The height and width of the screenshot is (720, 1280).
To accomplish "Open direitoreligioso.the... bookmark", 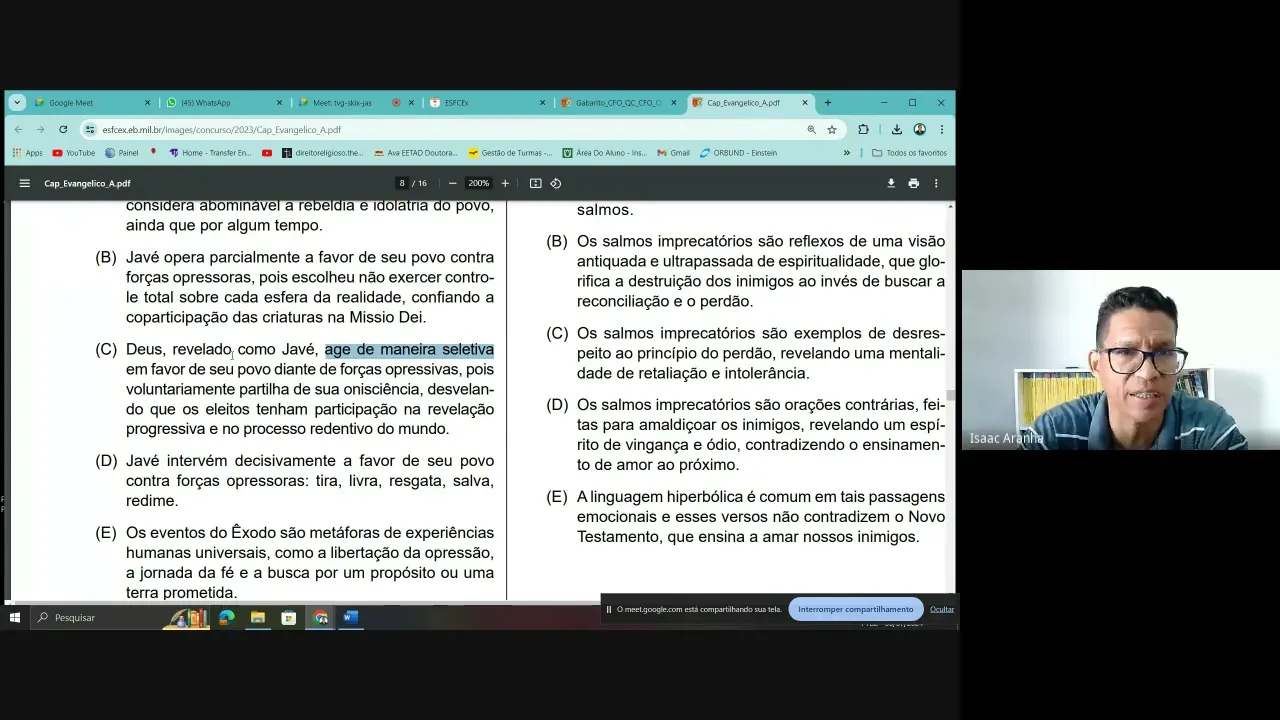I will 323,153.
